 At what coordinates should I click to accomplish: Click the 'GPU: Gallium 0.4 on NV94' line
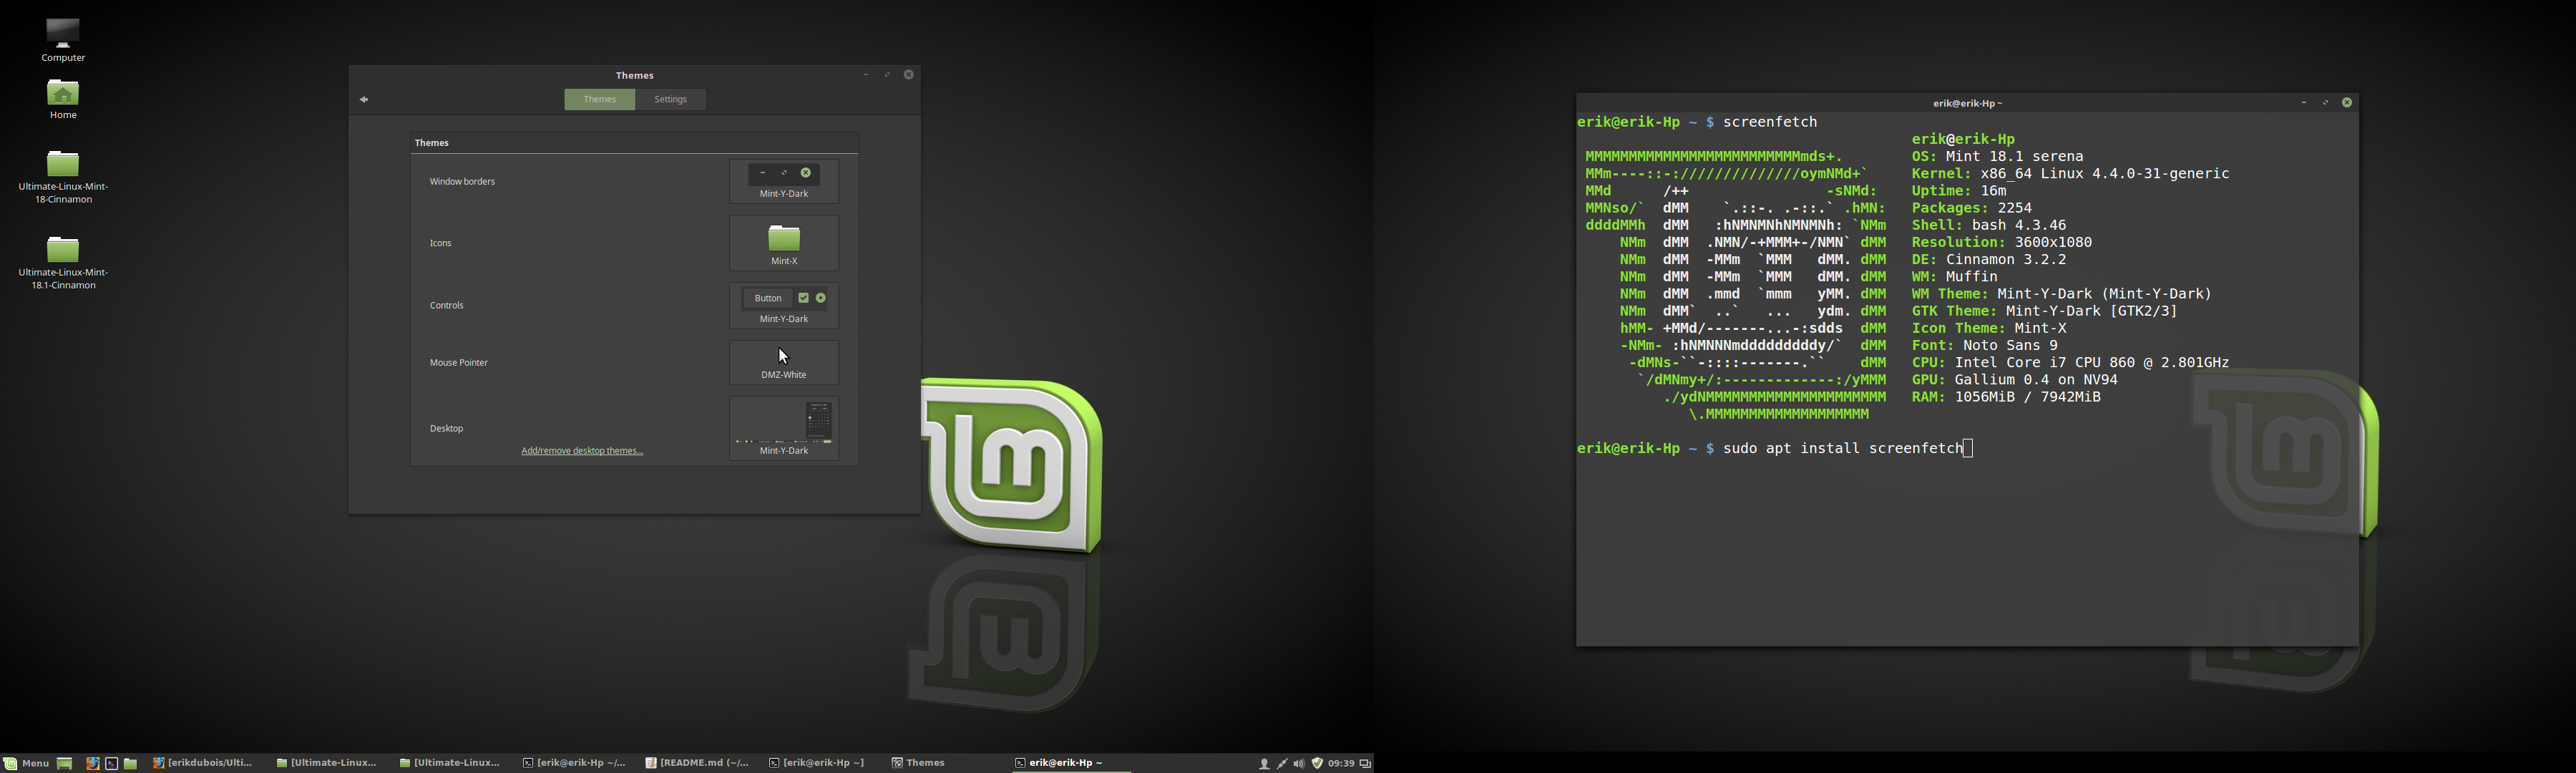tap(2015, 381)
